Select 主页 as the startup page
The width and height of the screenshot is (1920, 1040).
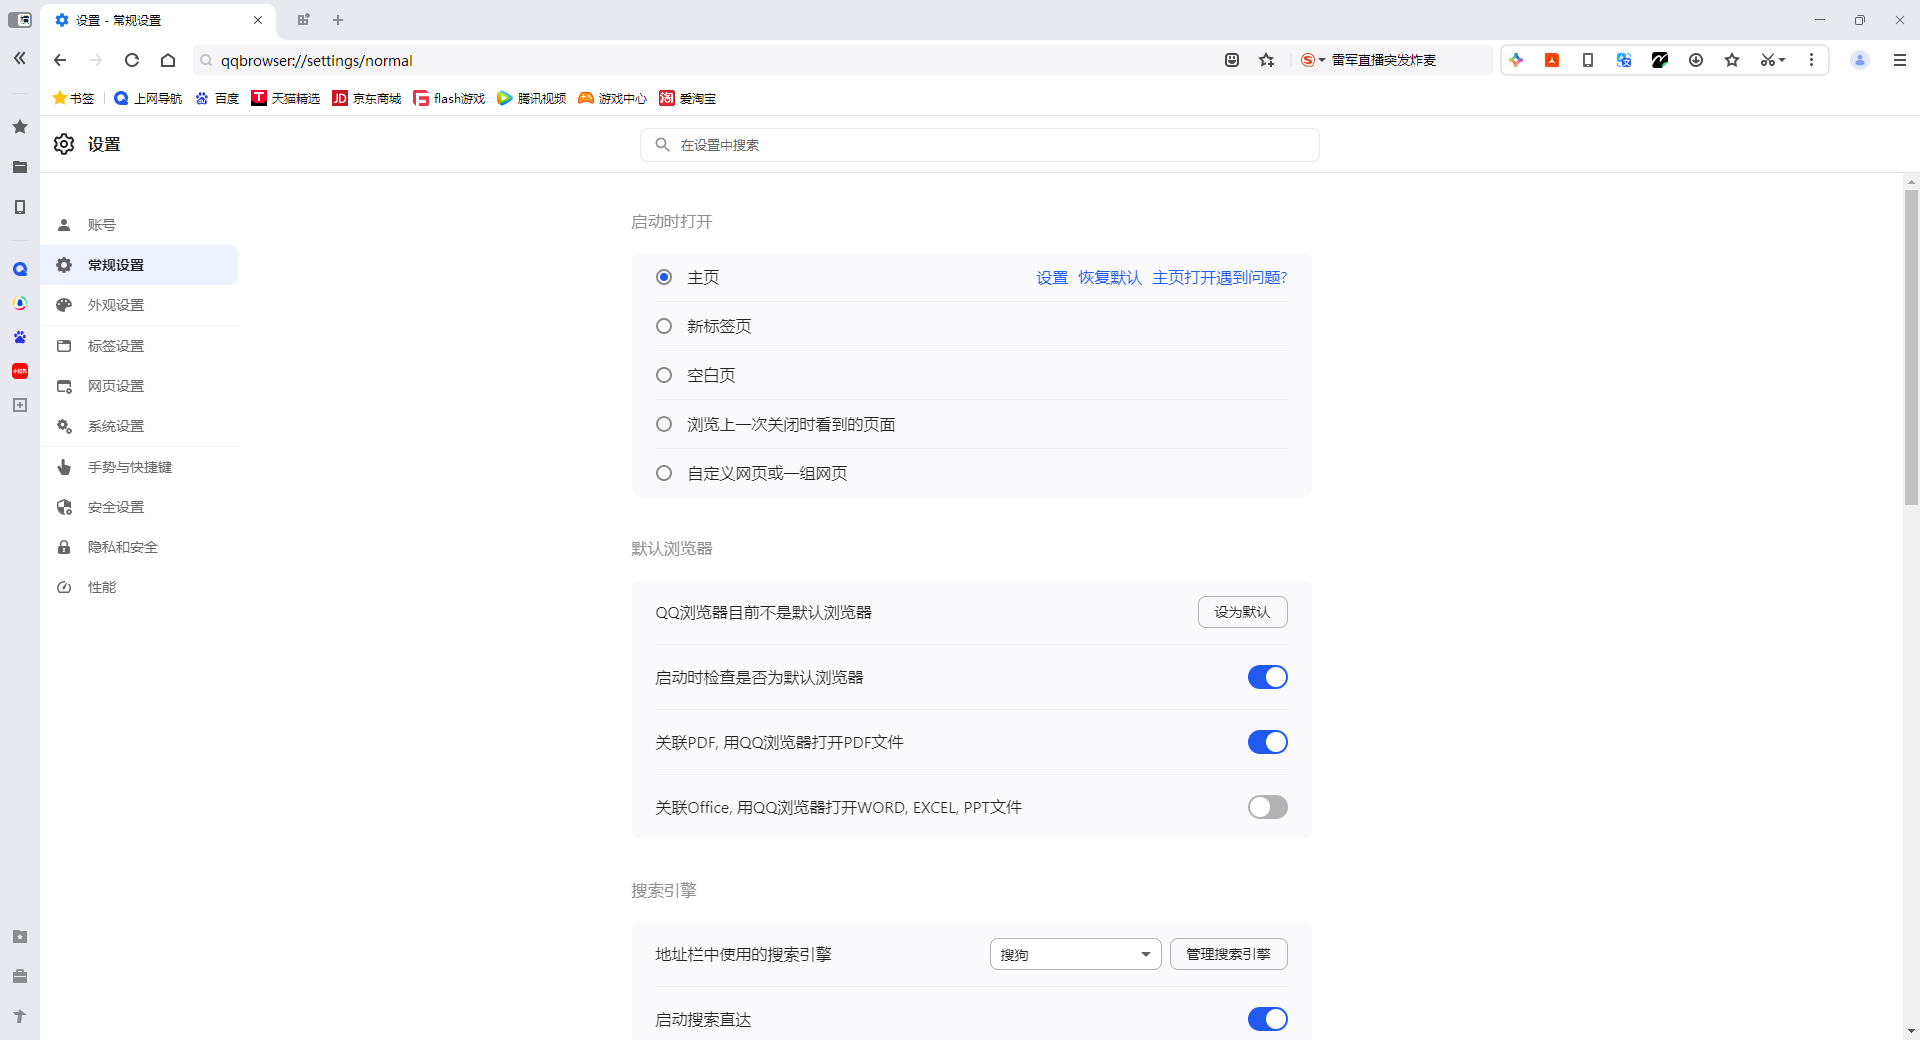point(664,277)
